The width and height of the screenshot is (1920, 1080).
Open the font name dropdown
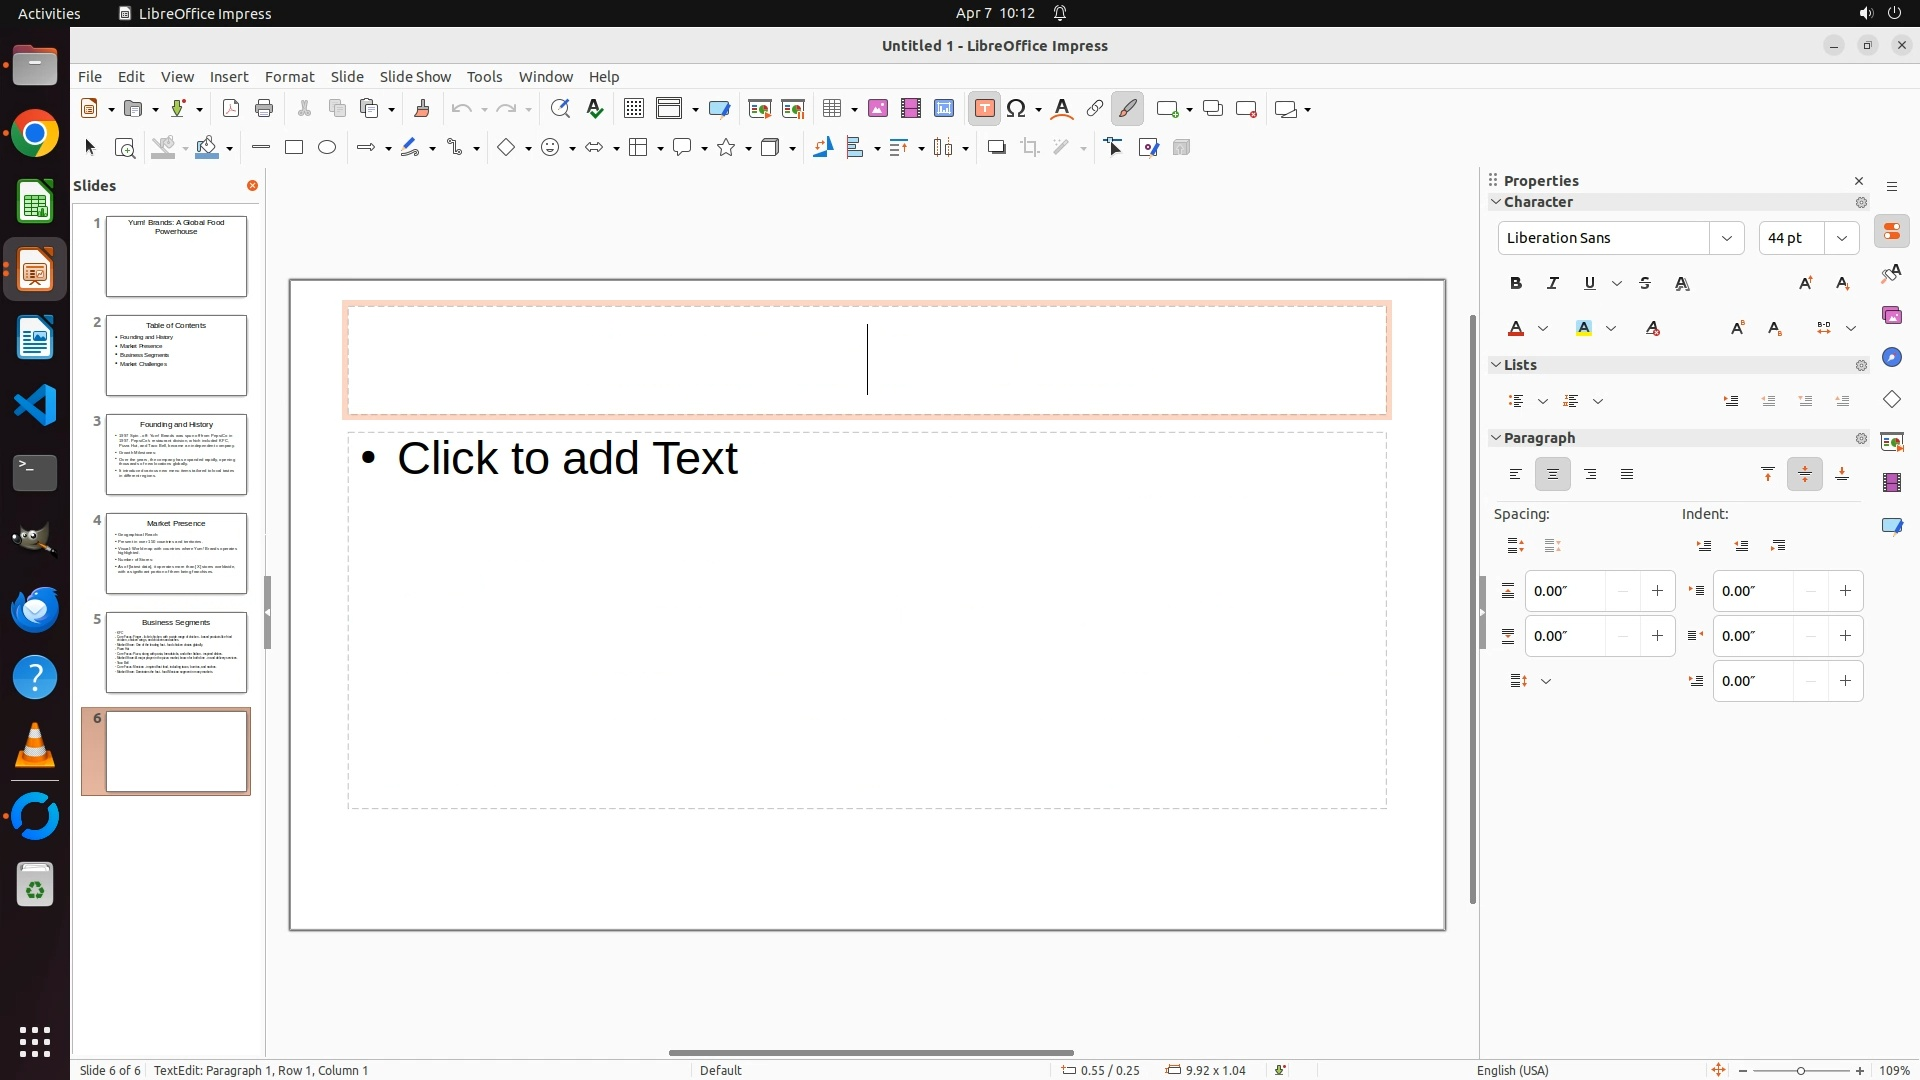(x=1726, y=238)
